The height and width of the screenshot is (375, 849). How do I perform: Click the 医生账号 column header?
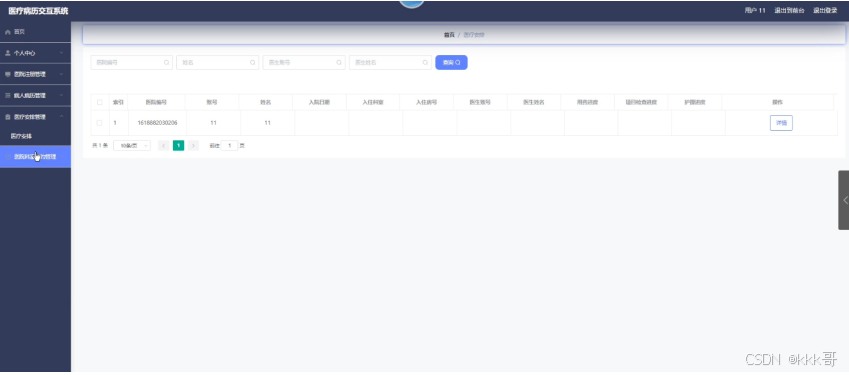tap(480, 102)
